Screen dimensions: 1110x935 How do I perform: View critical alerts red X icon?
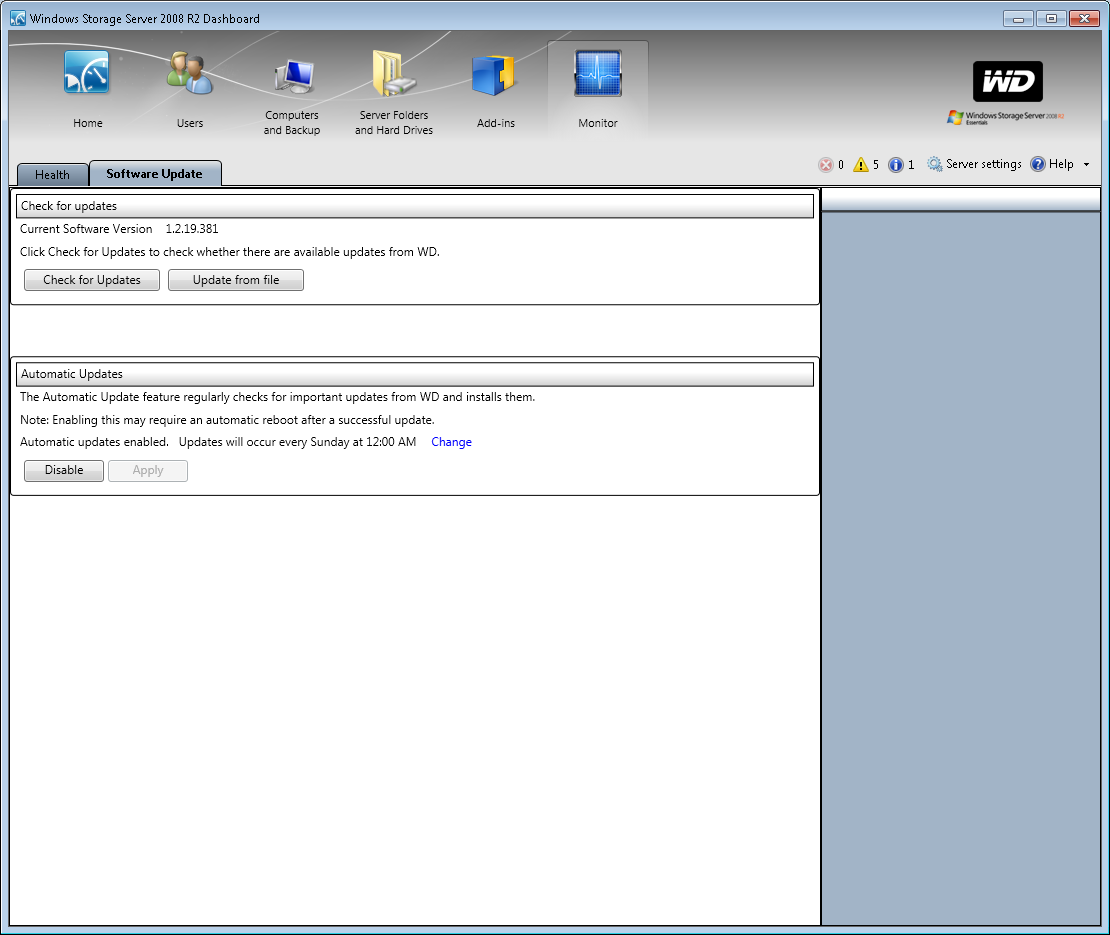(x=825, y=165)
